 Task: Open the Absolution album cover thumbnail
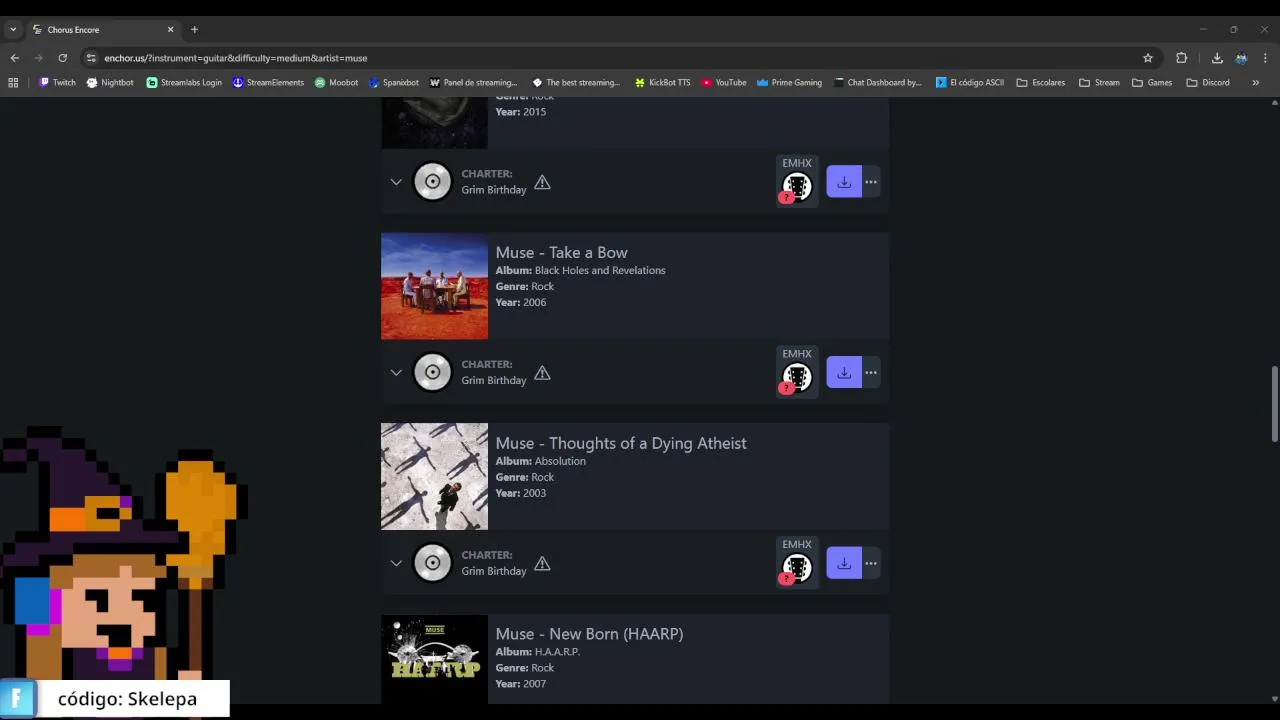[x=434, y=476]
